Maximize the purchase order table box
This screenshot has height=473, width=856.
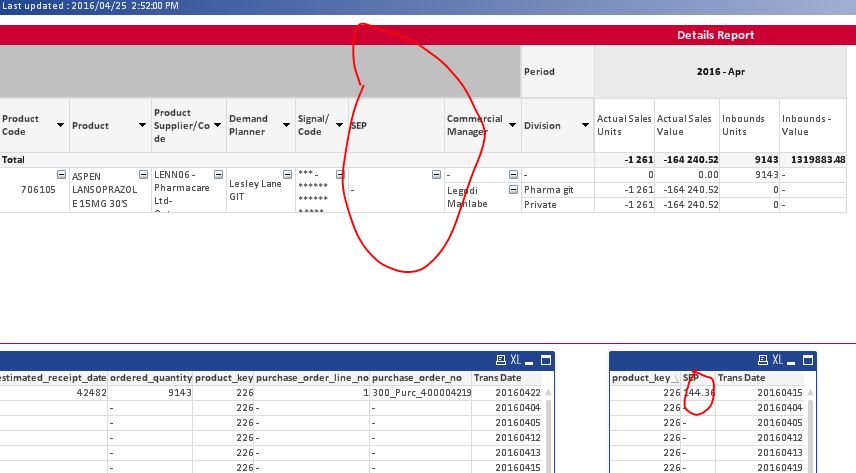coord(546,360)
